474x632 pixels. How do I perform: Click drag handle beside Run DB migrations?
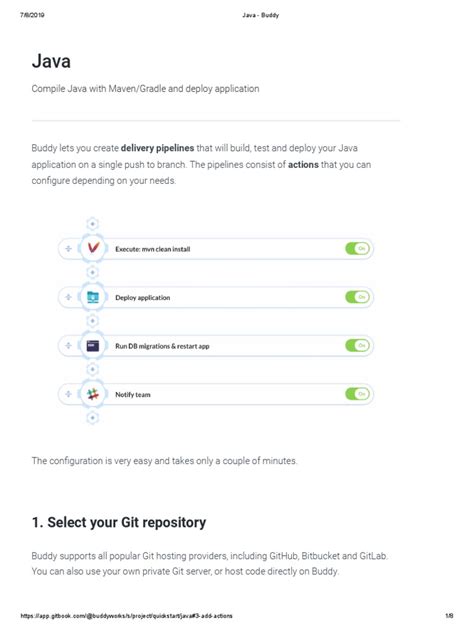69,345
